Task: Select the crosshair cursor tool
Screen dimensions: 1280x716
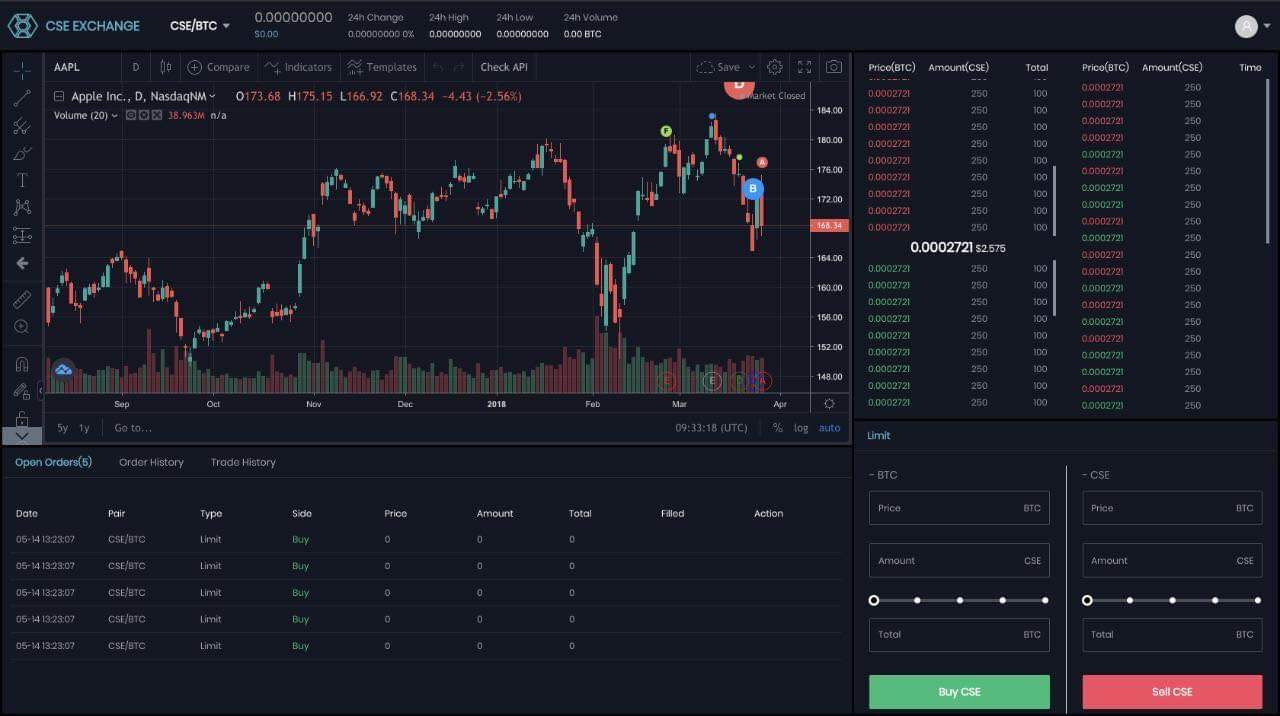Action: coord(22,70)
